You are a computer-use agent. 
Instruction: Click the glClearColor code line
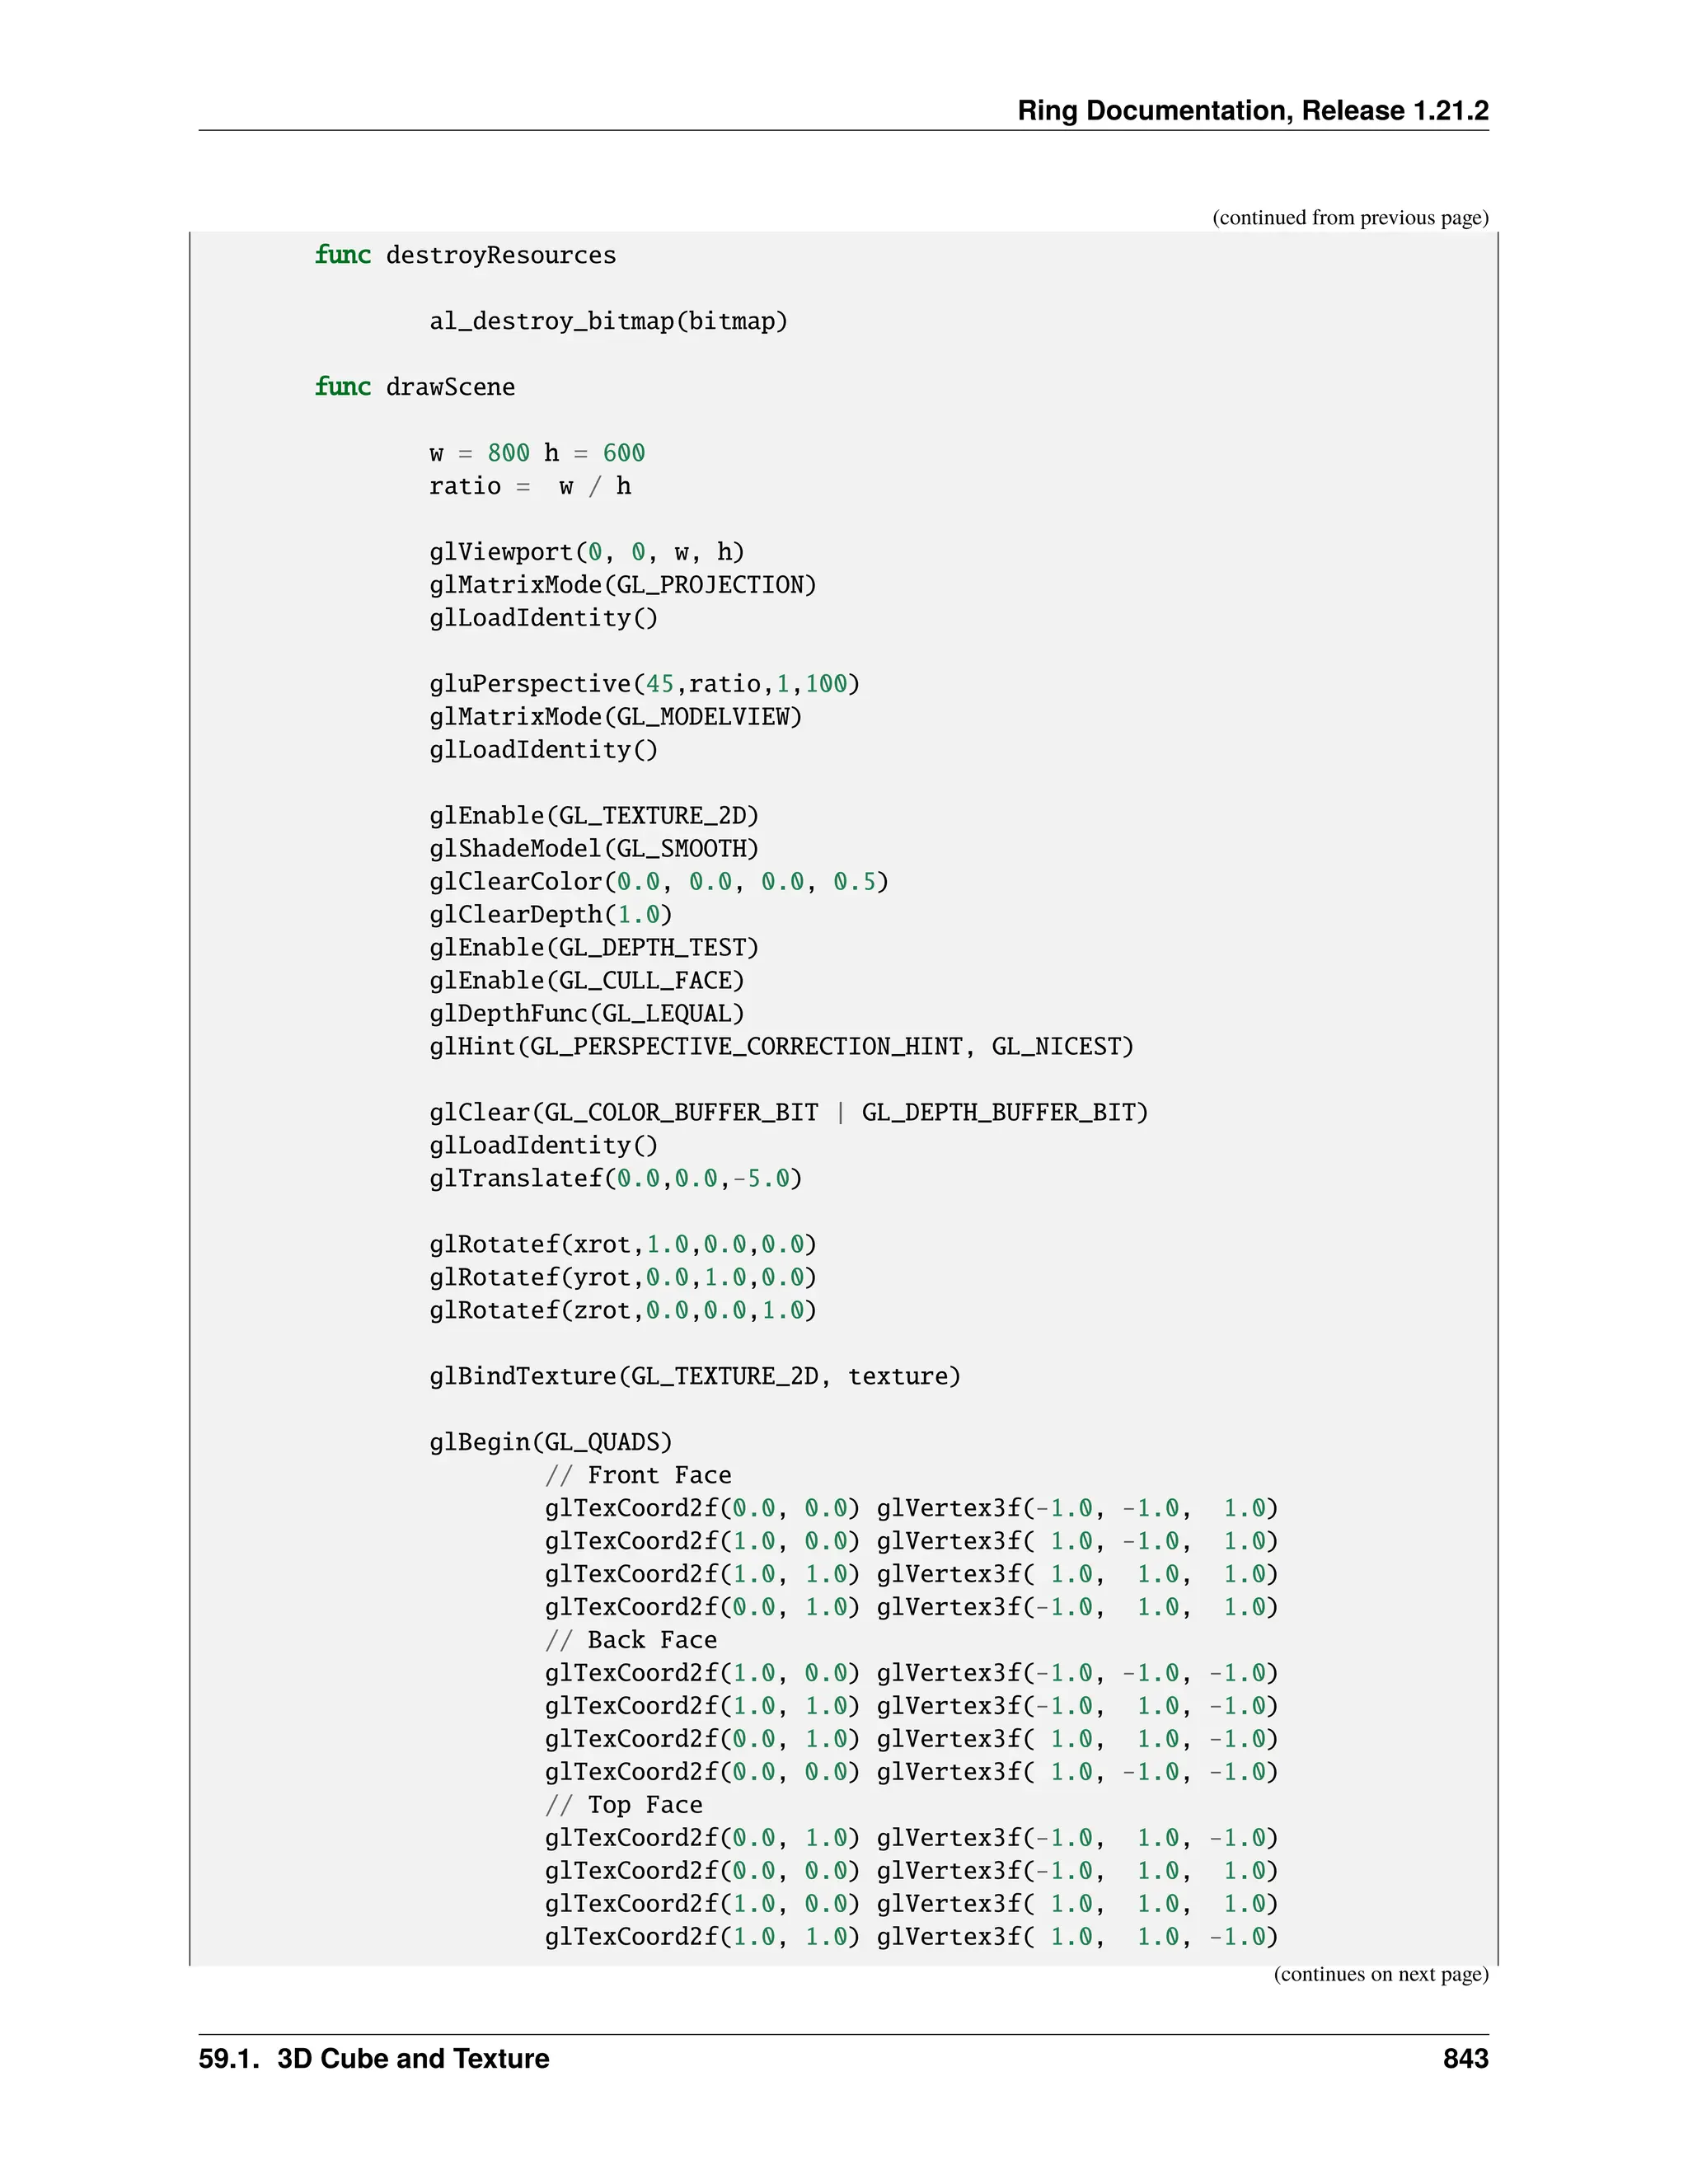coord(659,882)
